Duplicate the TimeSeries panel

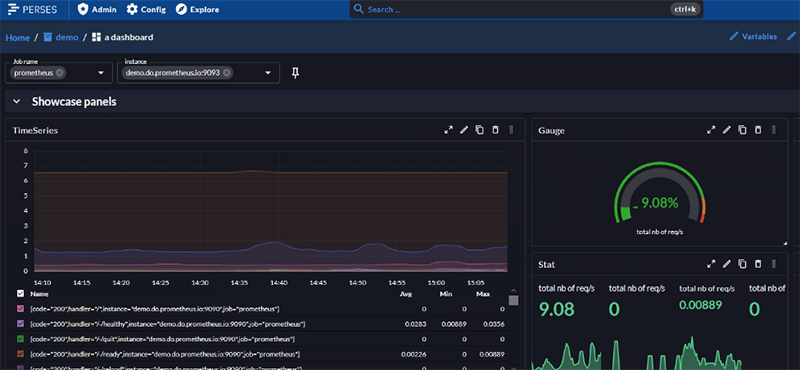point(480,130)
